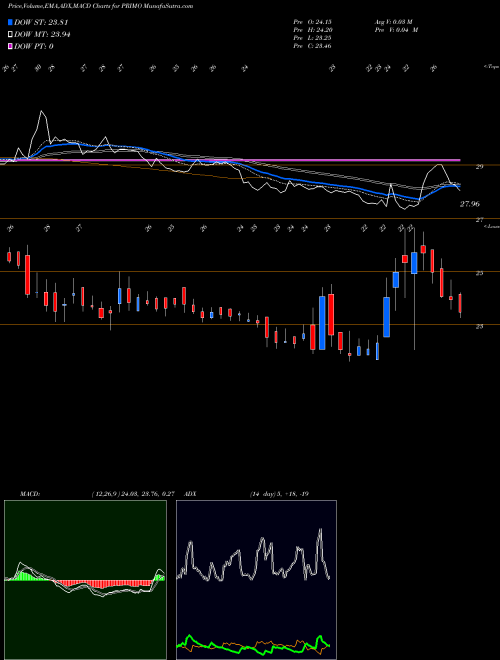The height and width of the screenshot is (660, 500).
Task: Click the 'Pre V: 0.04 M' volume text
Action: pyautogui.click(x=396, y=30)
